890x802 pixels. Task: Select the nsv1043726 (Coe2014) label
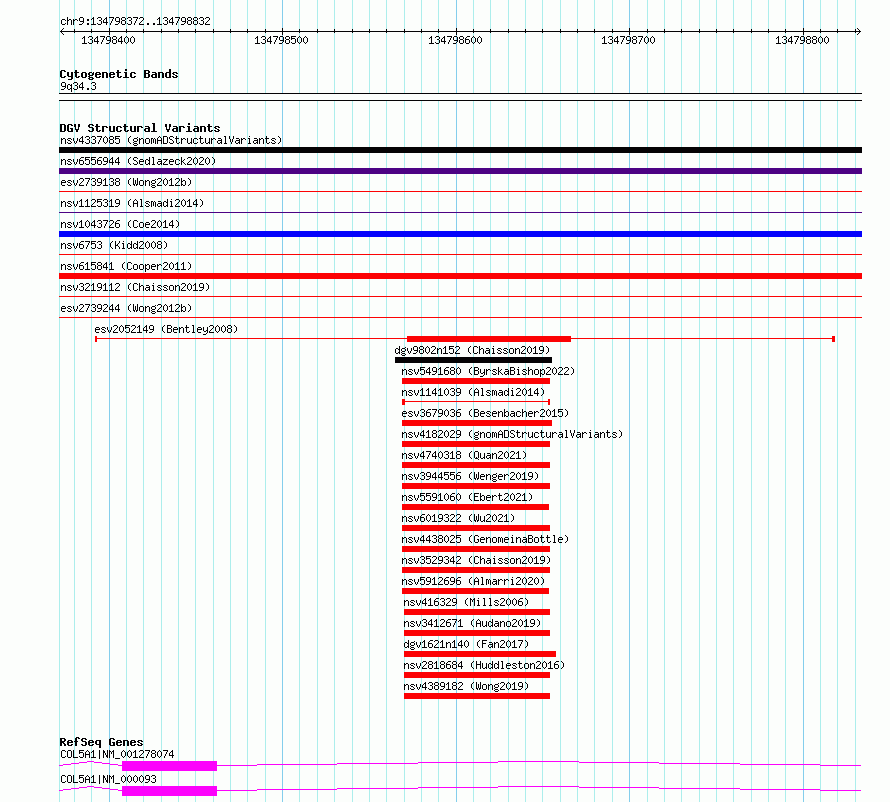tap(120, 224)
